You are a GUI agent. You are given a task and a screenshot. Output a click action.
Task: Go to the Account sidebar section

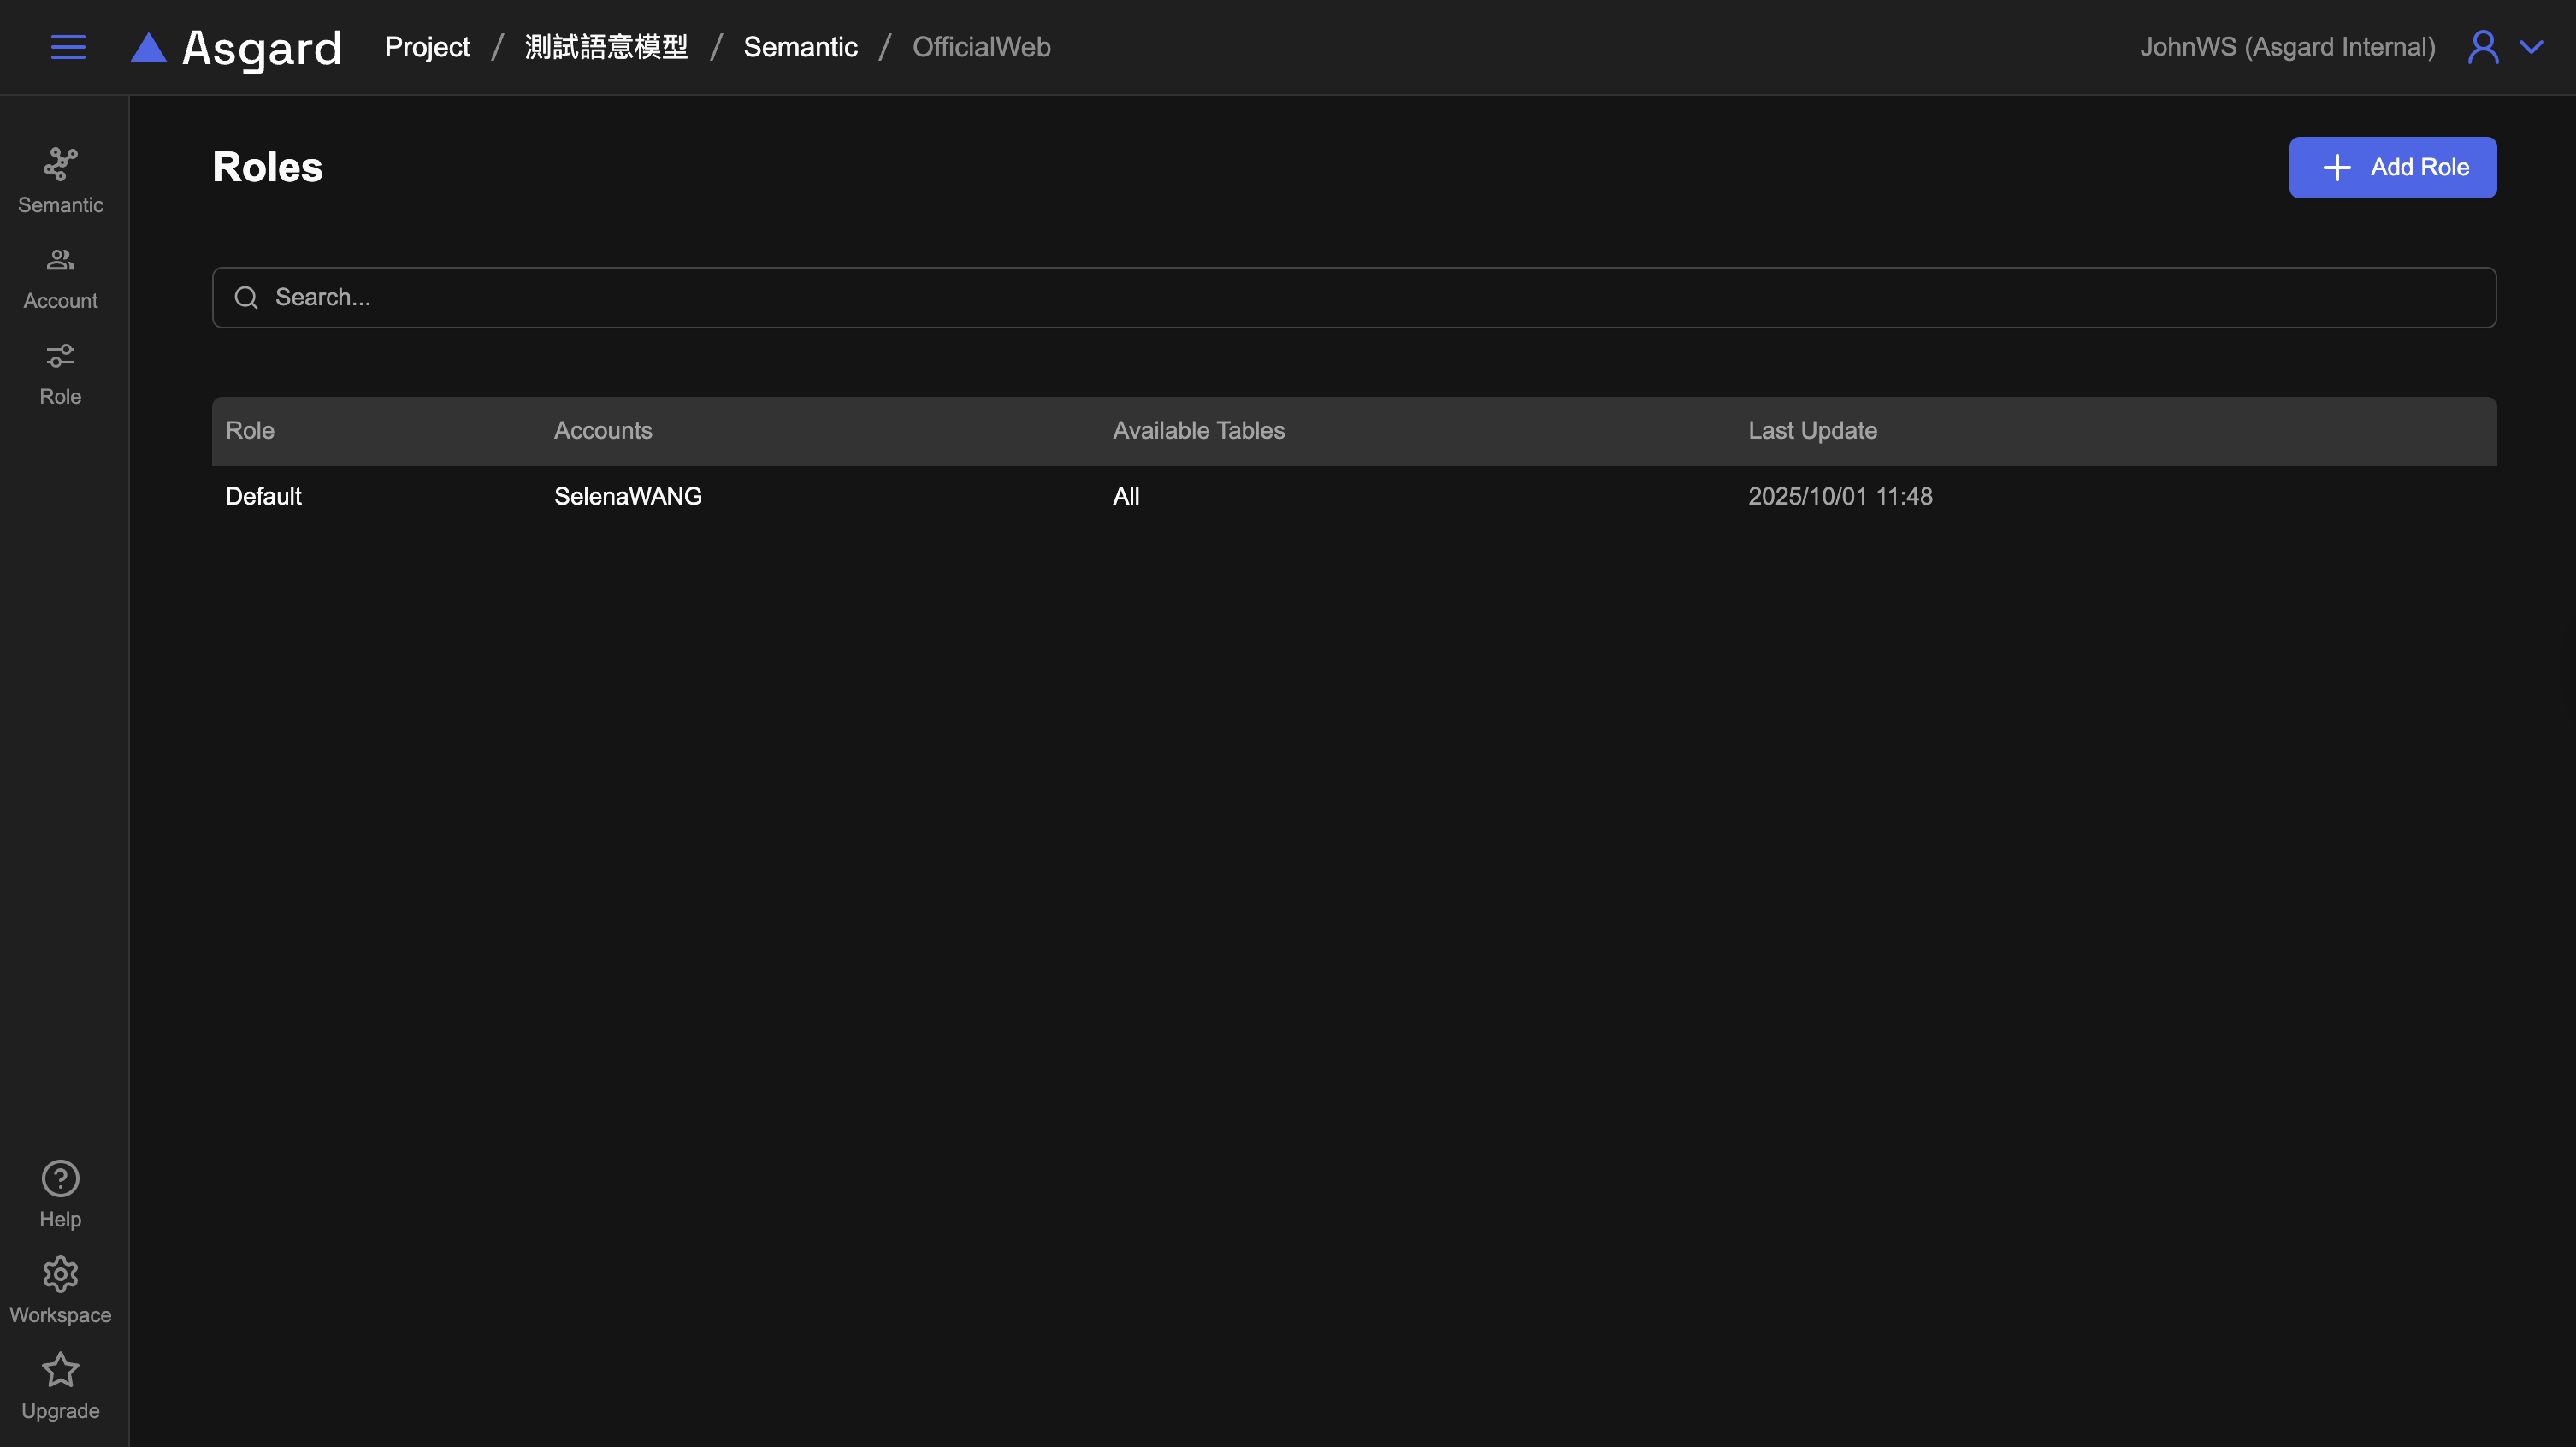(x=60, y=277)
